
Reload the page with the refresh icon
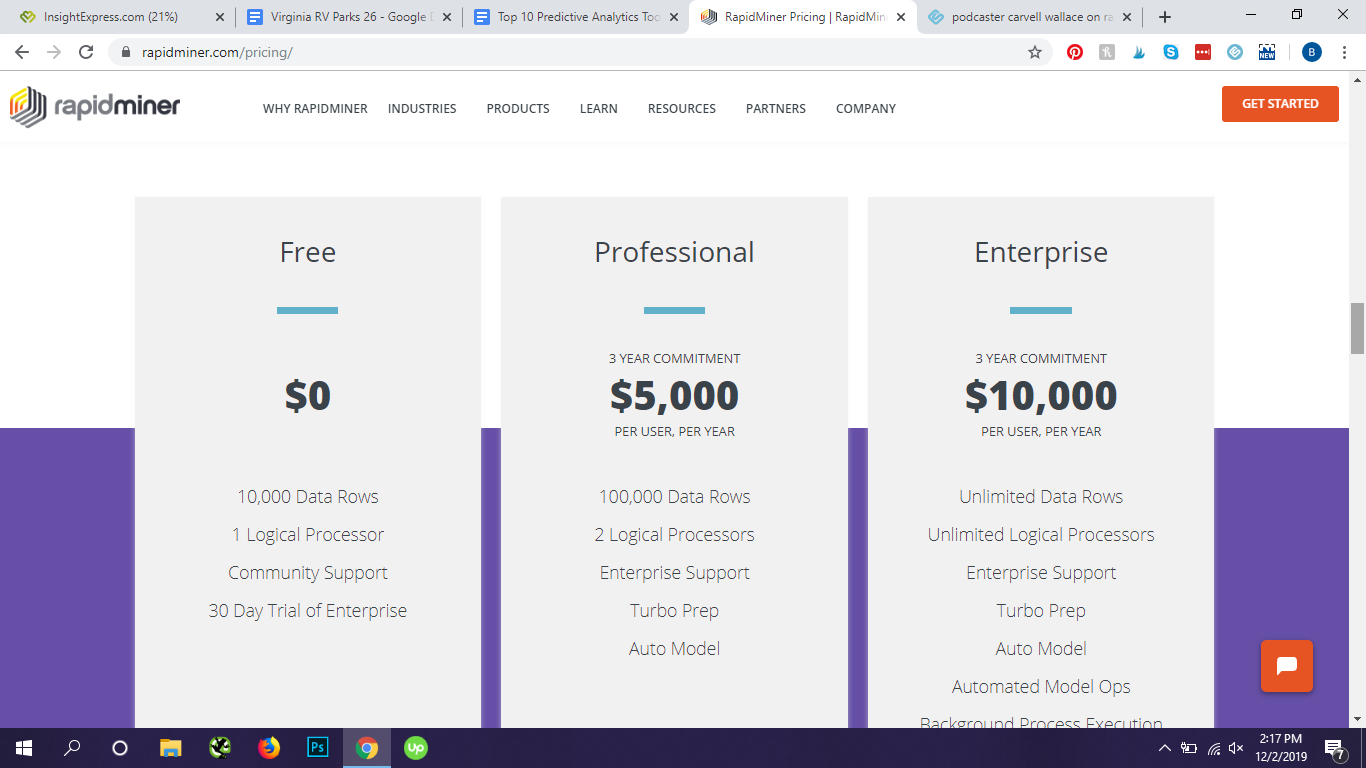86,52
